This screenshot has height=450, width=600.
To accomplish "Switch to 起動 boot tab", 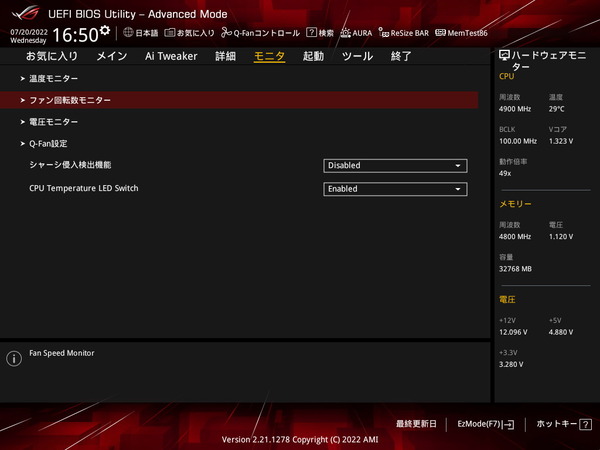I will 313,56.
